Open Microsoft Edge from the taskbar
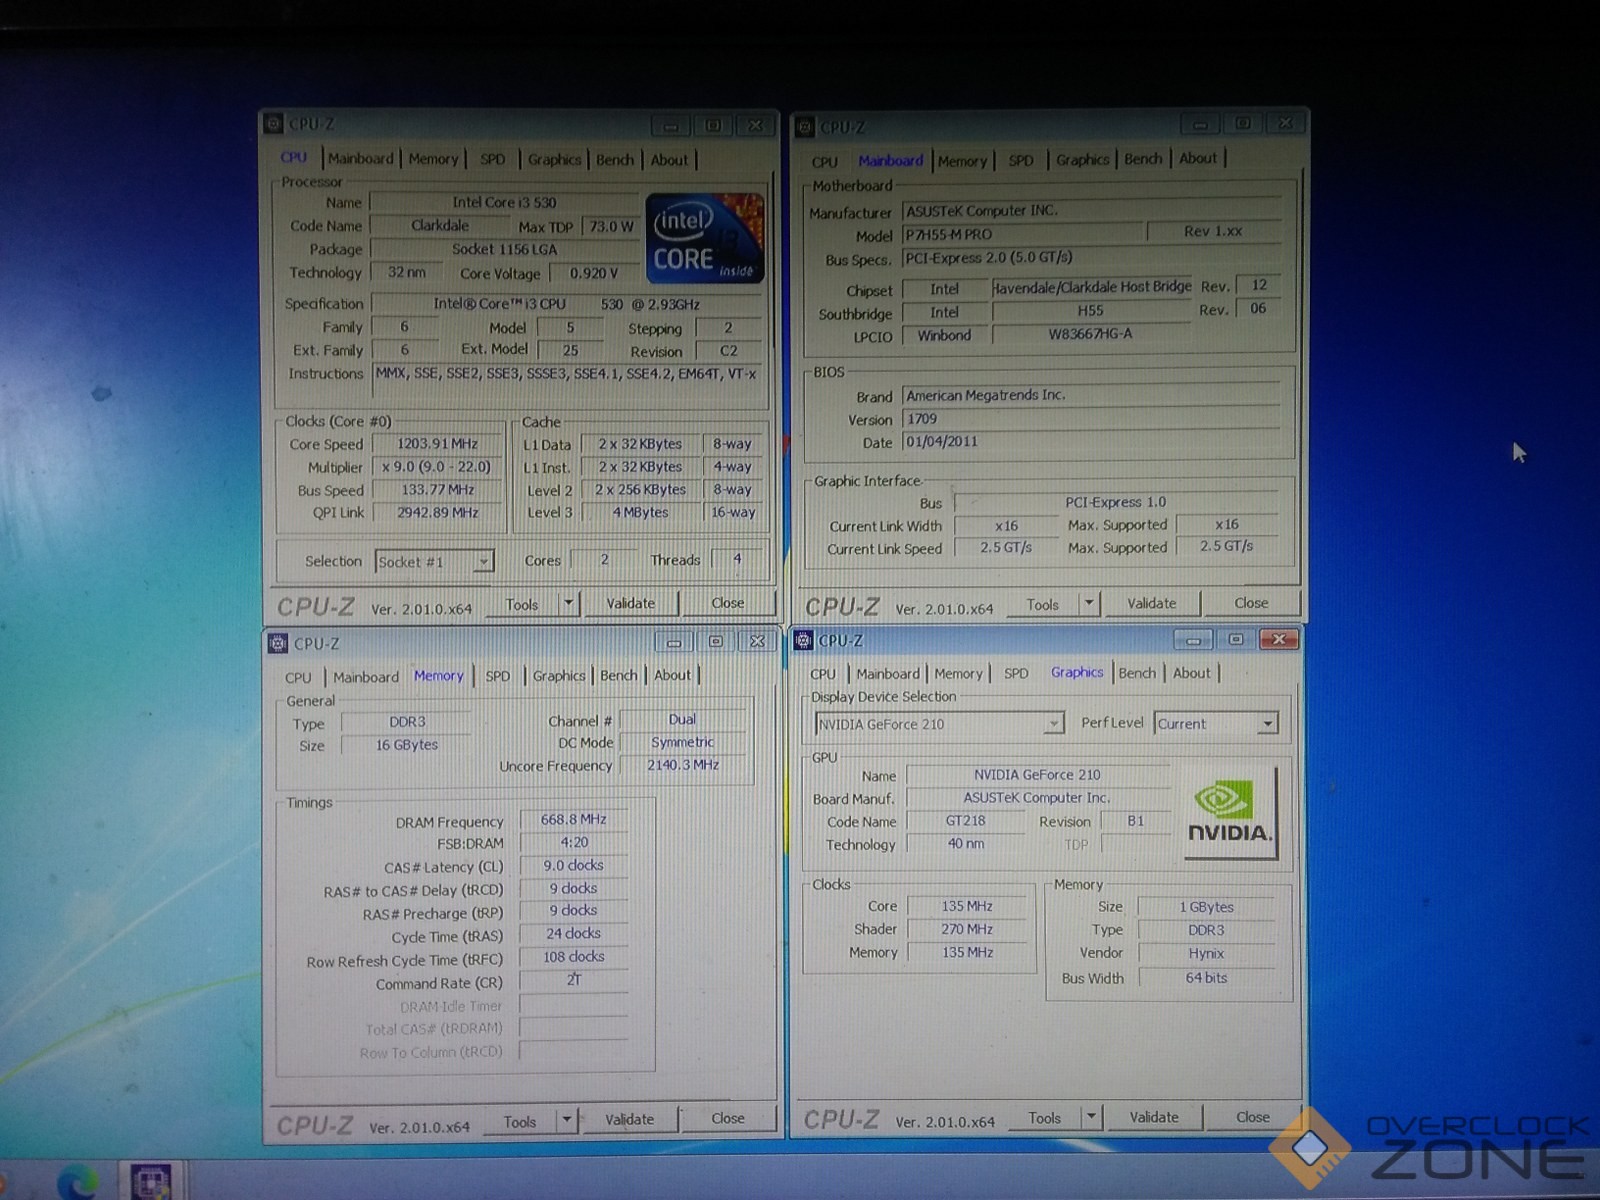The image size is (1600, 1200). pos(77,1182)
